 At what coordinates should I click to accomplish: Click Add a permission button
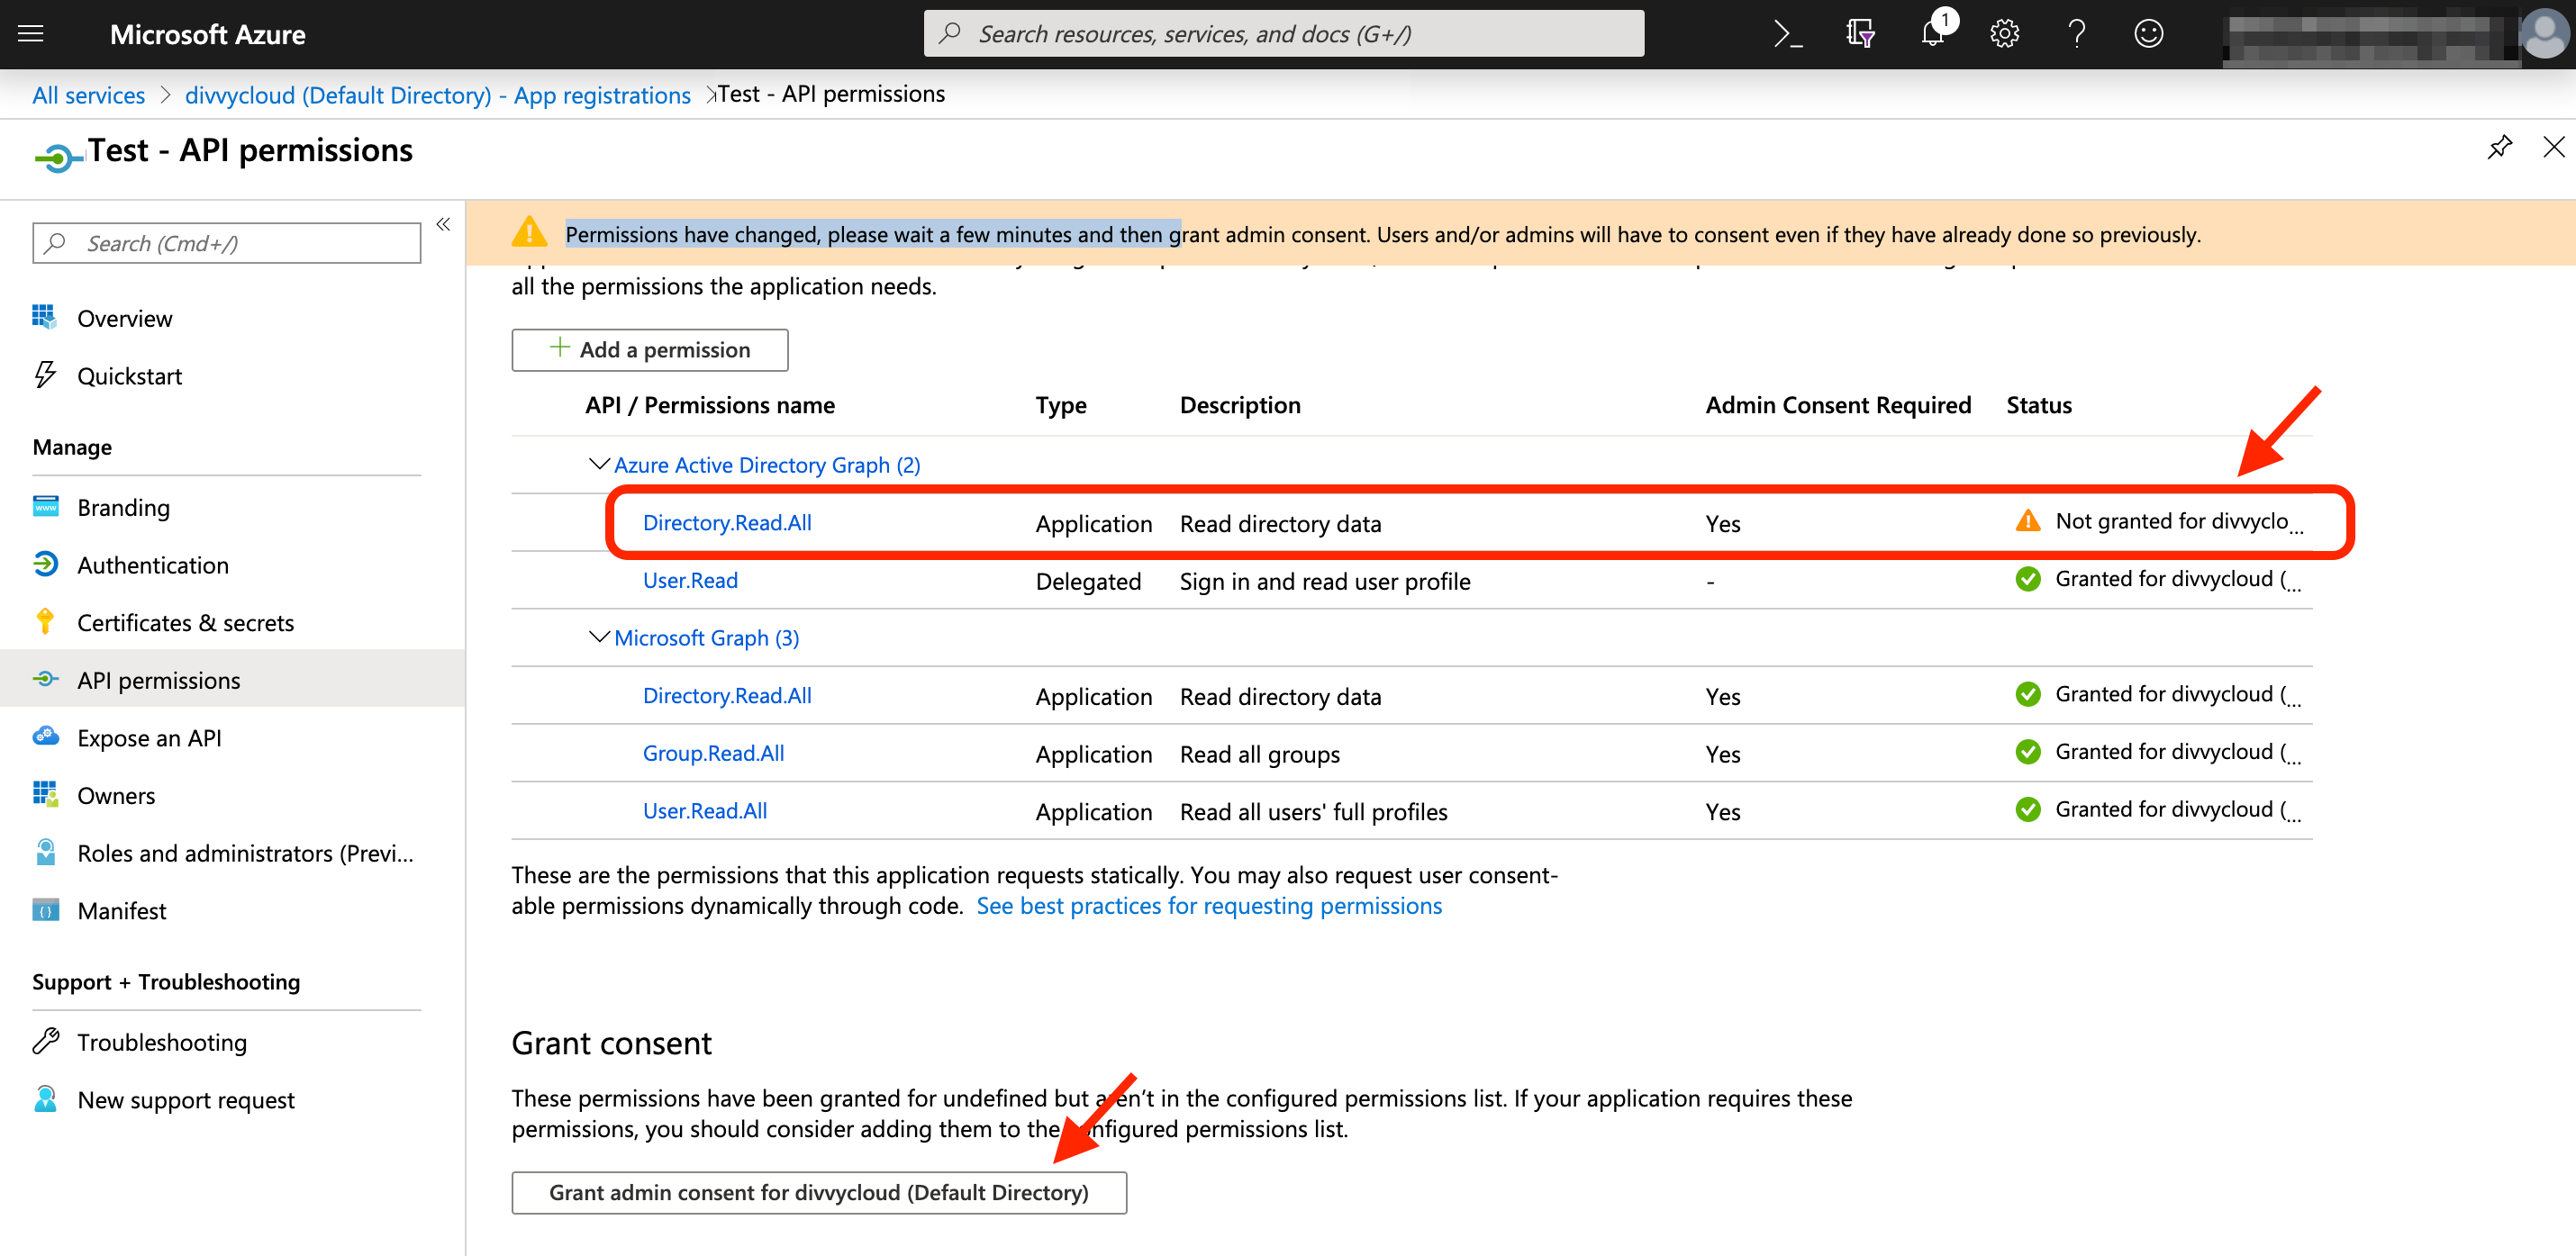coord(649,349)
